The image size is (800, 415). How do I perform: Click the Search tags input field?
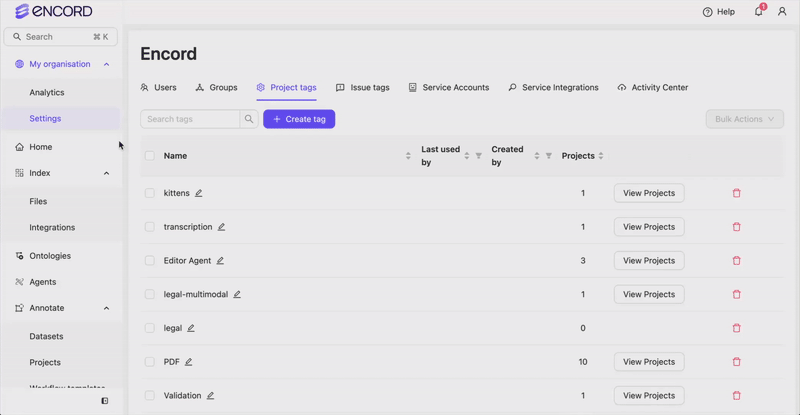point(190,119)
